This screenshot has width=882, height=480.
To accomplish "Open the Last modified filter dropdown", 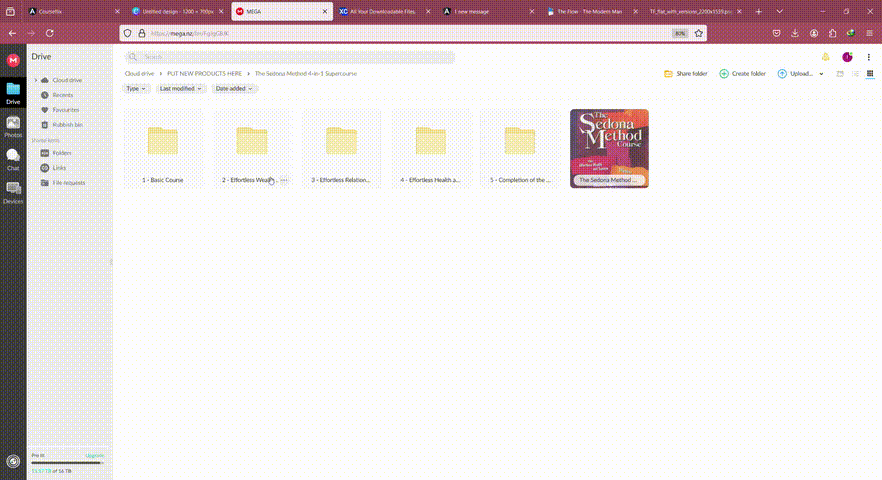I will [x=180, y=88].
